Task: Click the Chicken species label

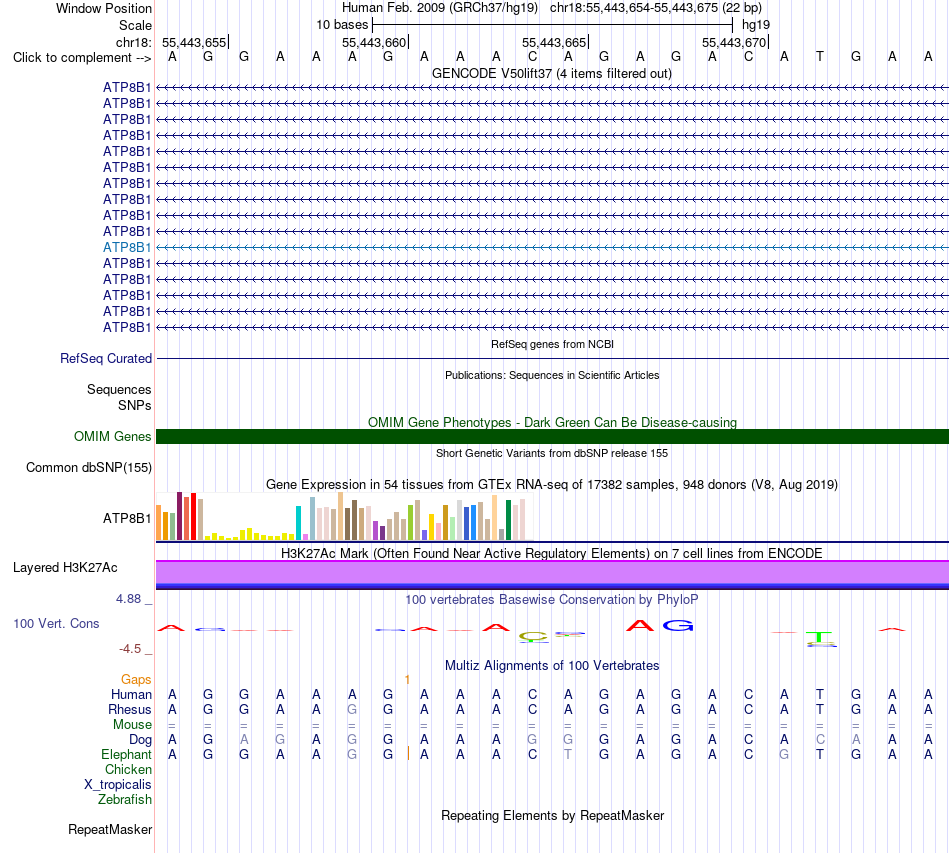Action: click(128, 769)
